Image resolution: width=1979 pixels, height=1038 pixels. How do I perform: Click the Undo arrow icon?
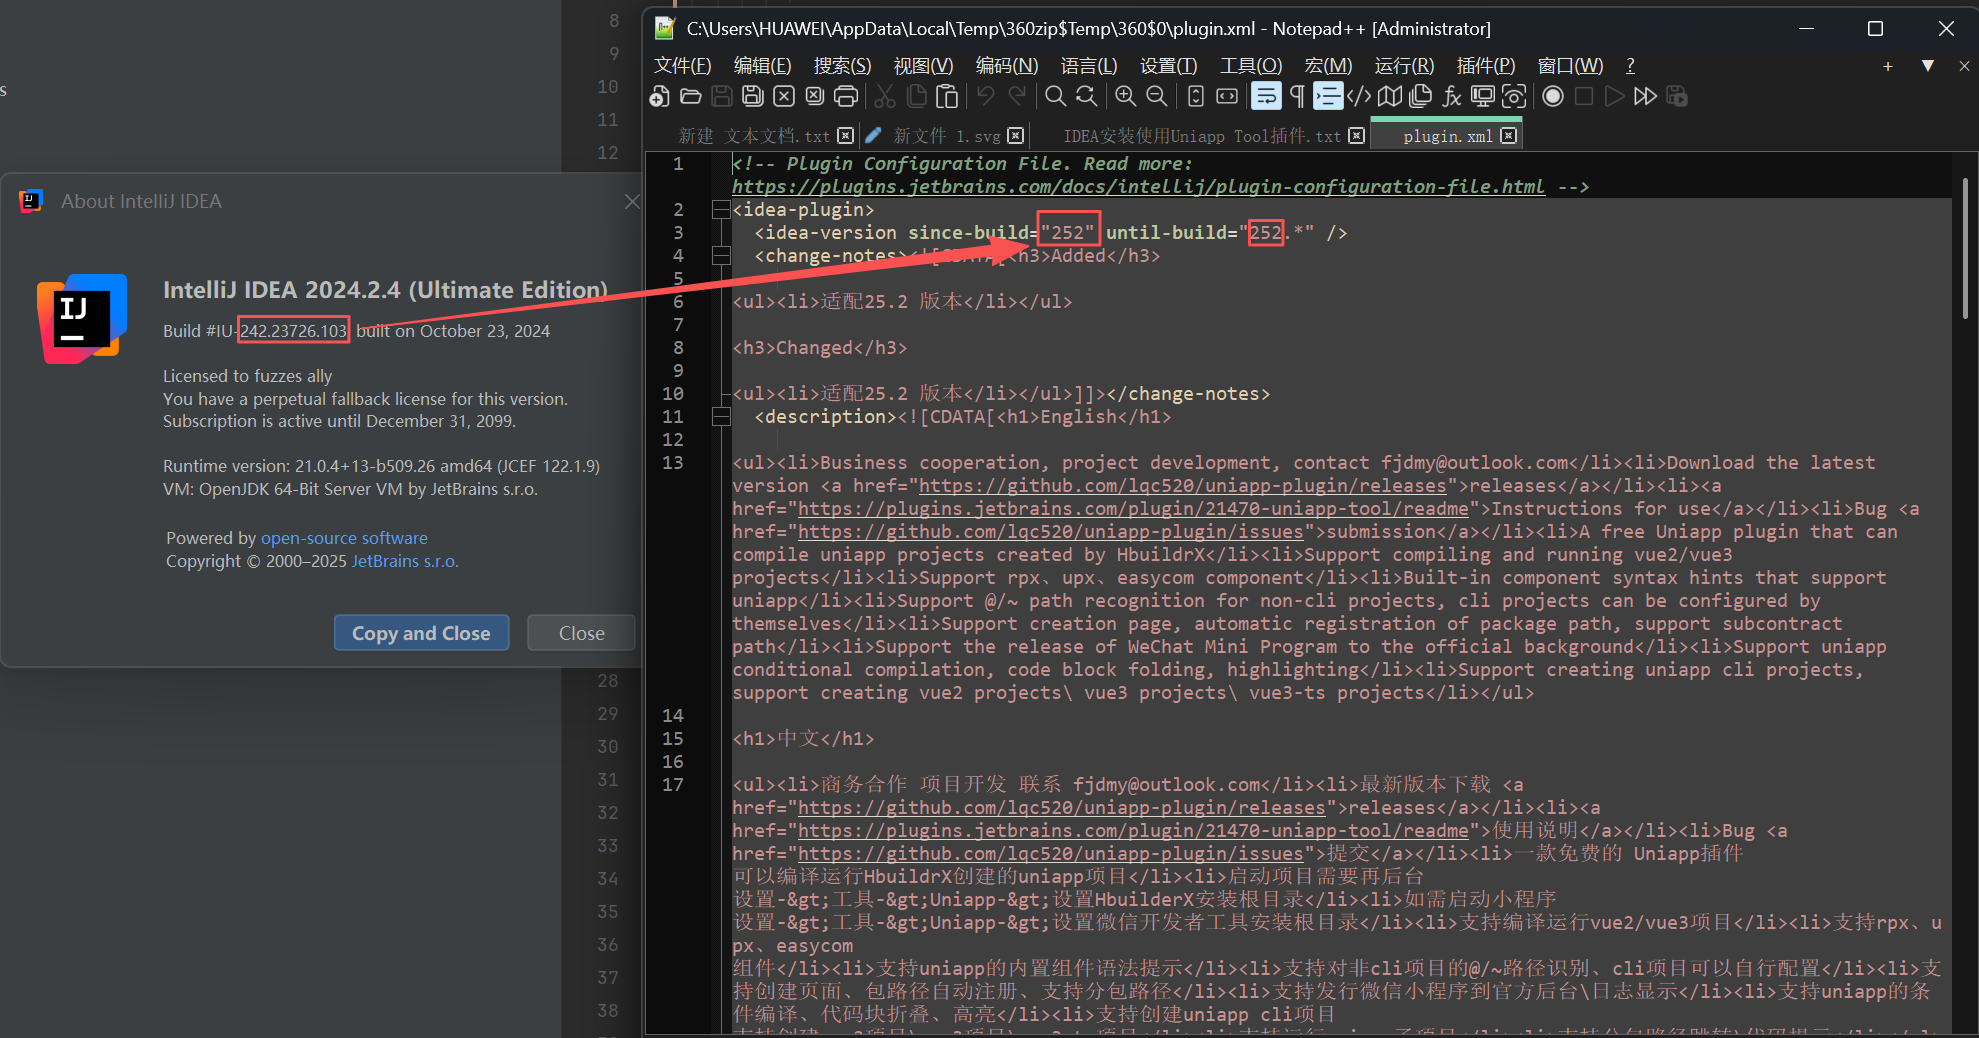986,97
